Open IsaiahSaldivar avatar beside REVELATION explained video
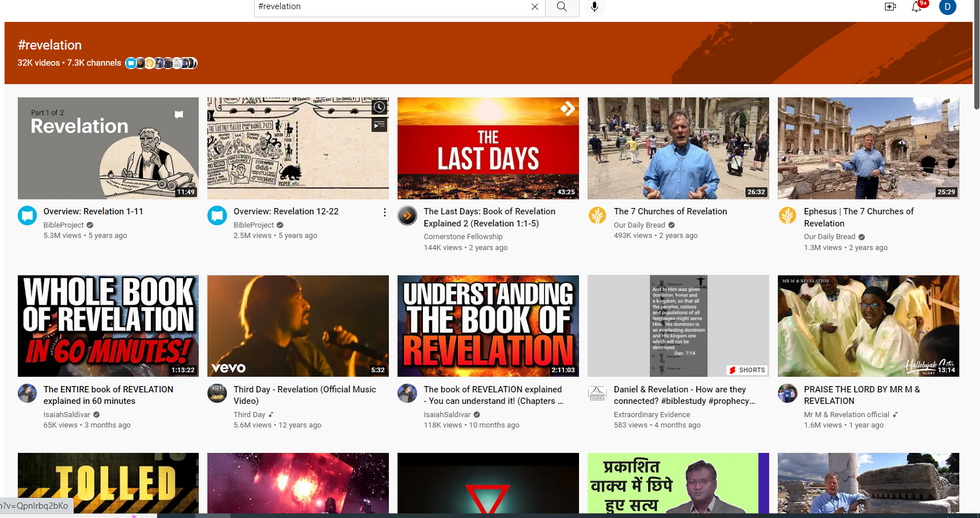 (407, 394)
